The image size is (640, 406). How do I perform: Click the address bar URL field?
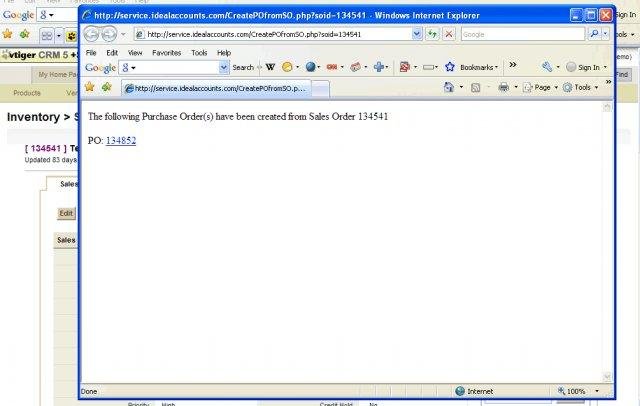273,34
